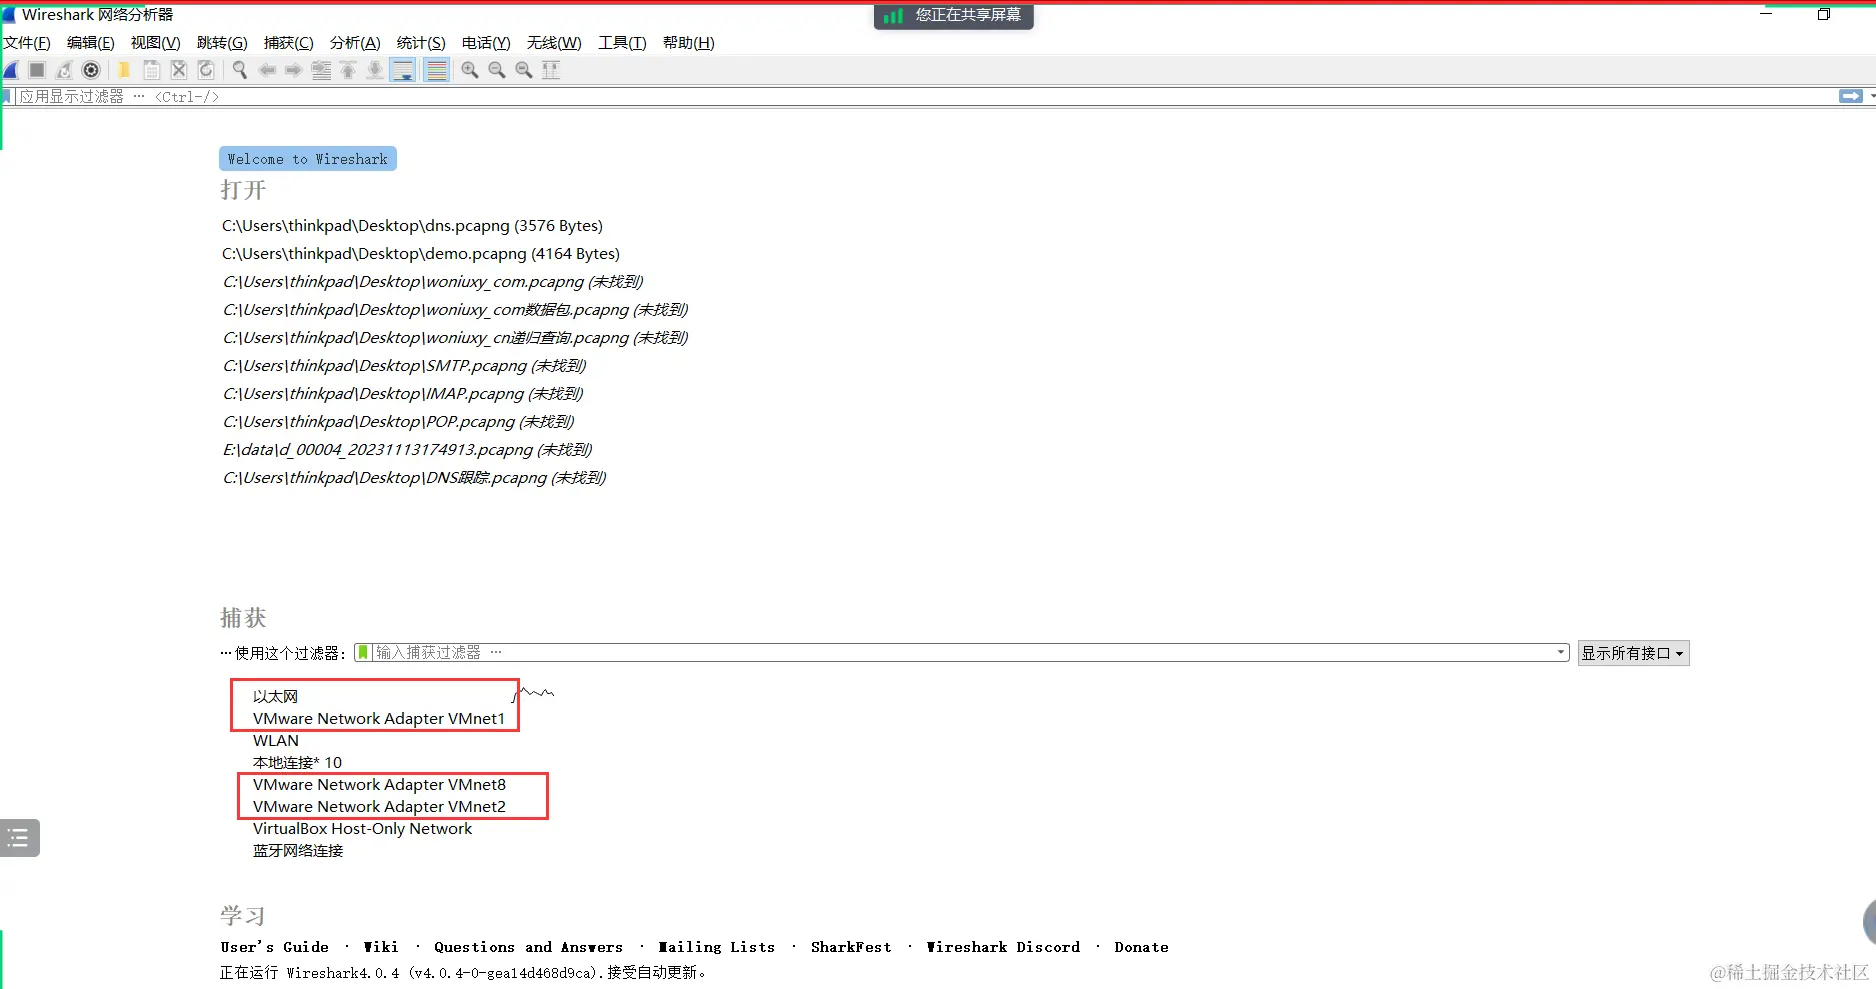Open the 分析(A) menu
Viewport: 1876px width, 989px height.
pyautogui.click(x=355, y=43)
